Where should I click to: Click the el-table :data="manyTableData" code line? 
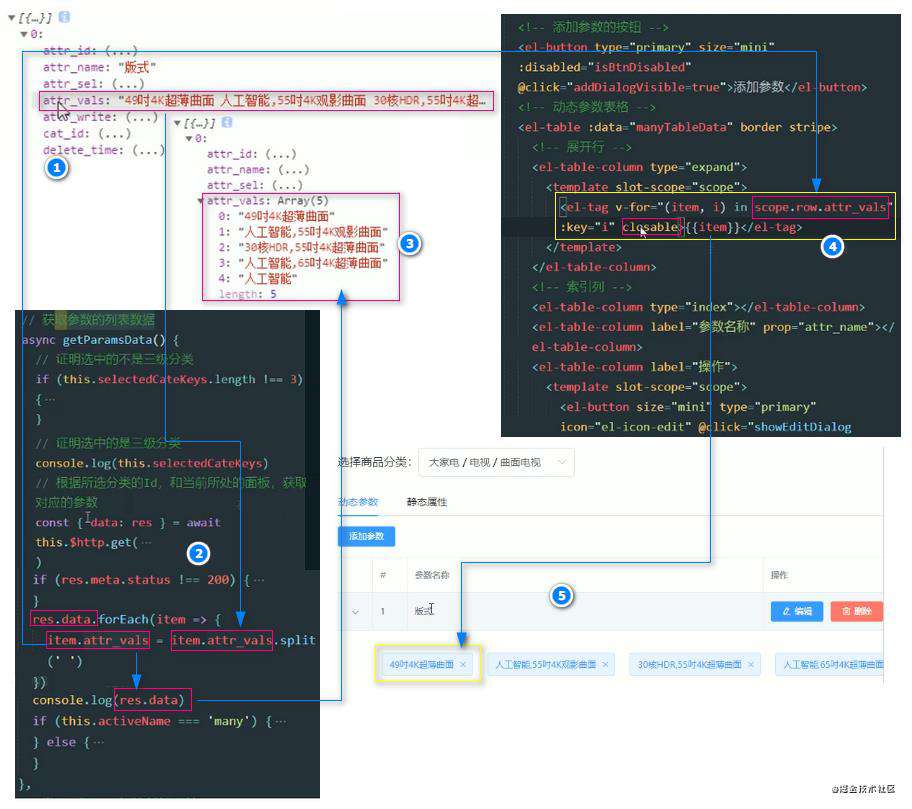click(678, 127)
